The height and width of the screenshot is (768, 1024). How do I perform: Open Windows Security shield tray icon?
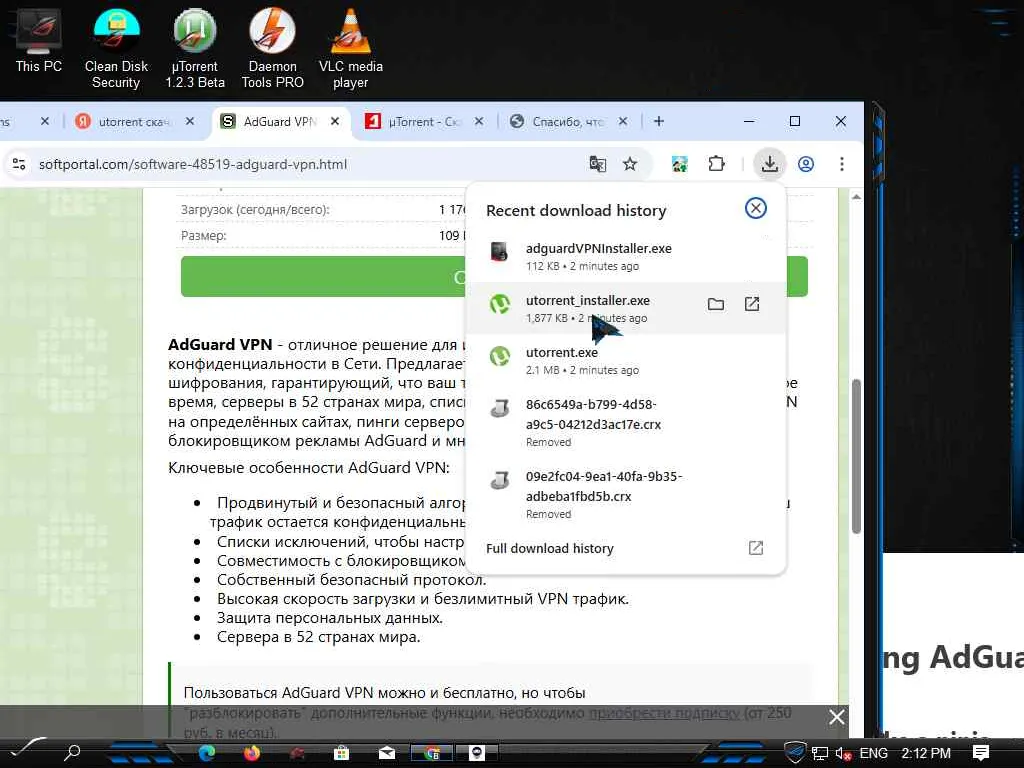pyautogui.click(x=795, y=752)
